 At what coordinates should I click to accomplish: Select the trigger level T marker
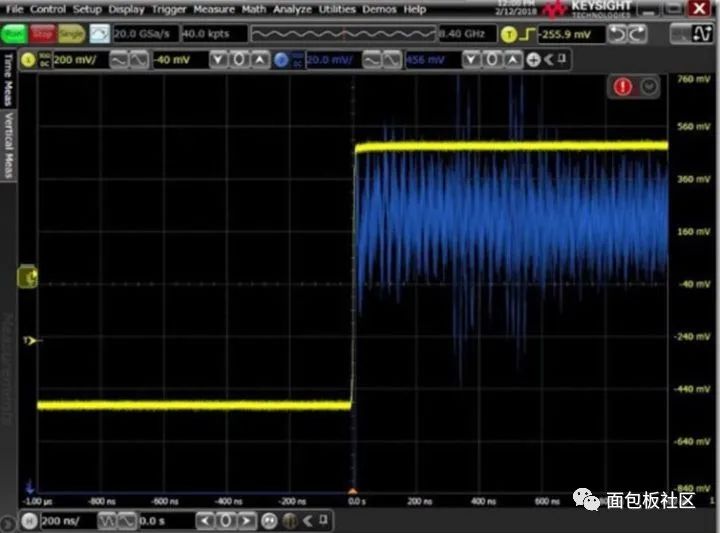tap(31, 340)
